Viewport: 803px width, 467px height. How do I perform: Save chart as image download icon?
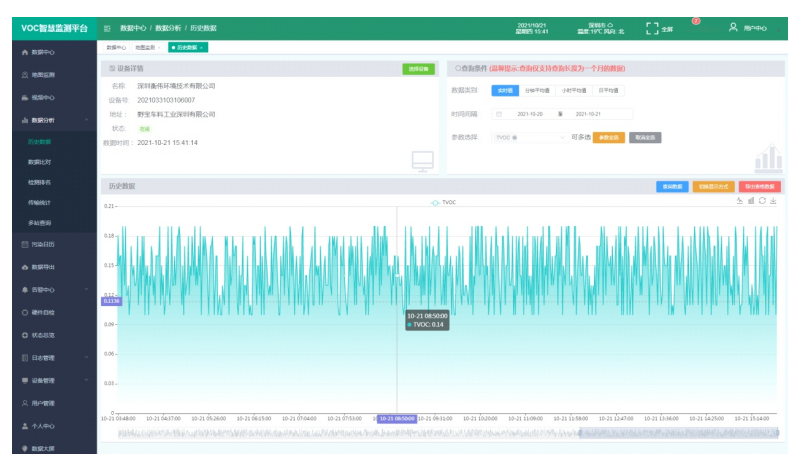[x=773, y=201]
